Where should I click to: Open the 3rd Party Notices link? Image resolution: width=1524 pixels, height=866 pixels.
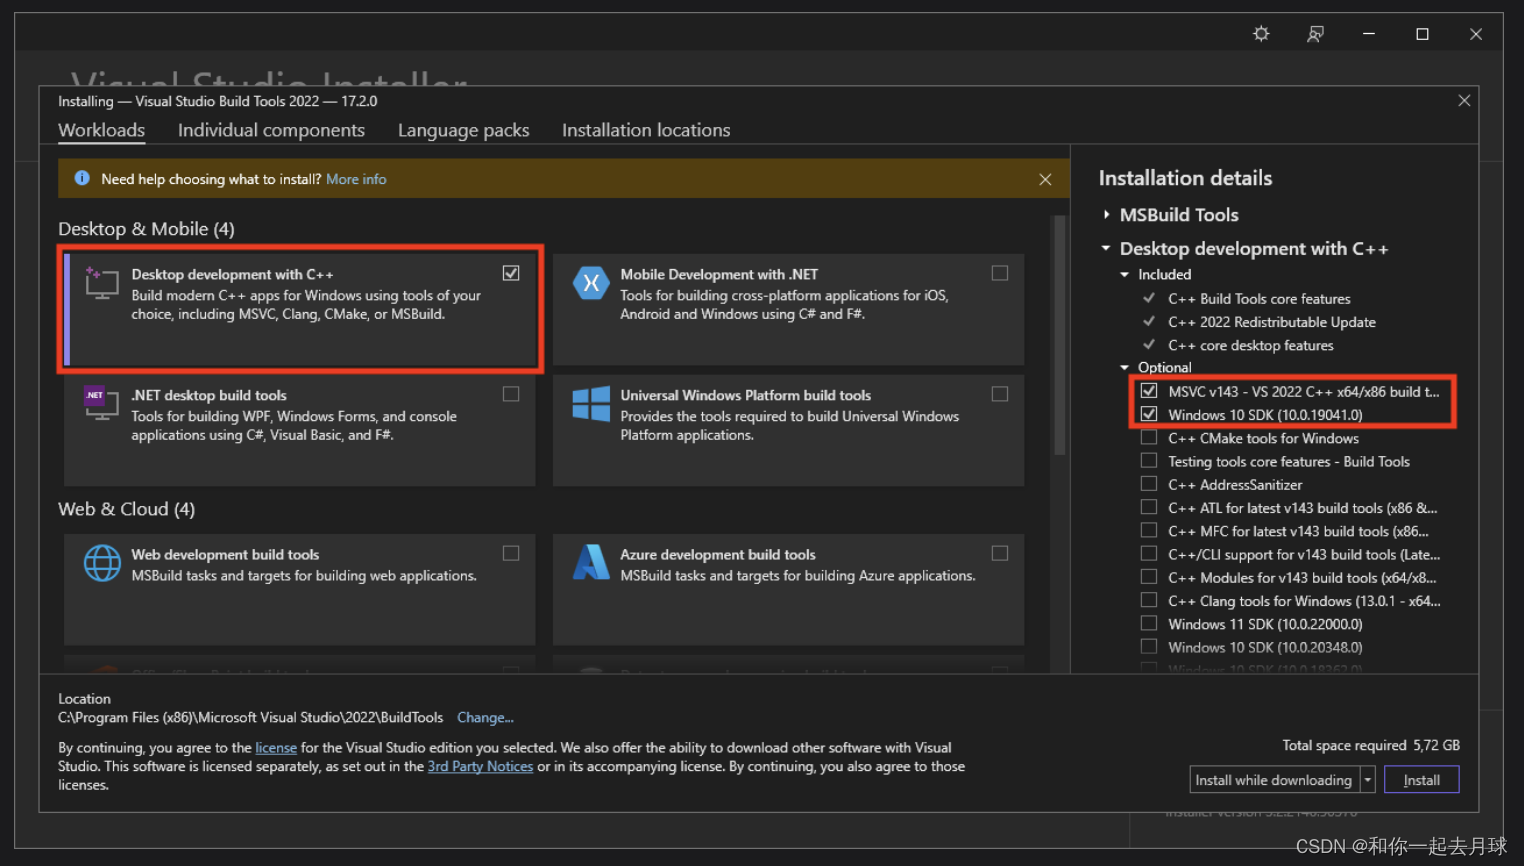[x=480, y=766]
